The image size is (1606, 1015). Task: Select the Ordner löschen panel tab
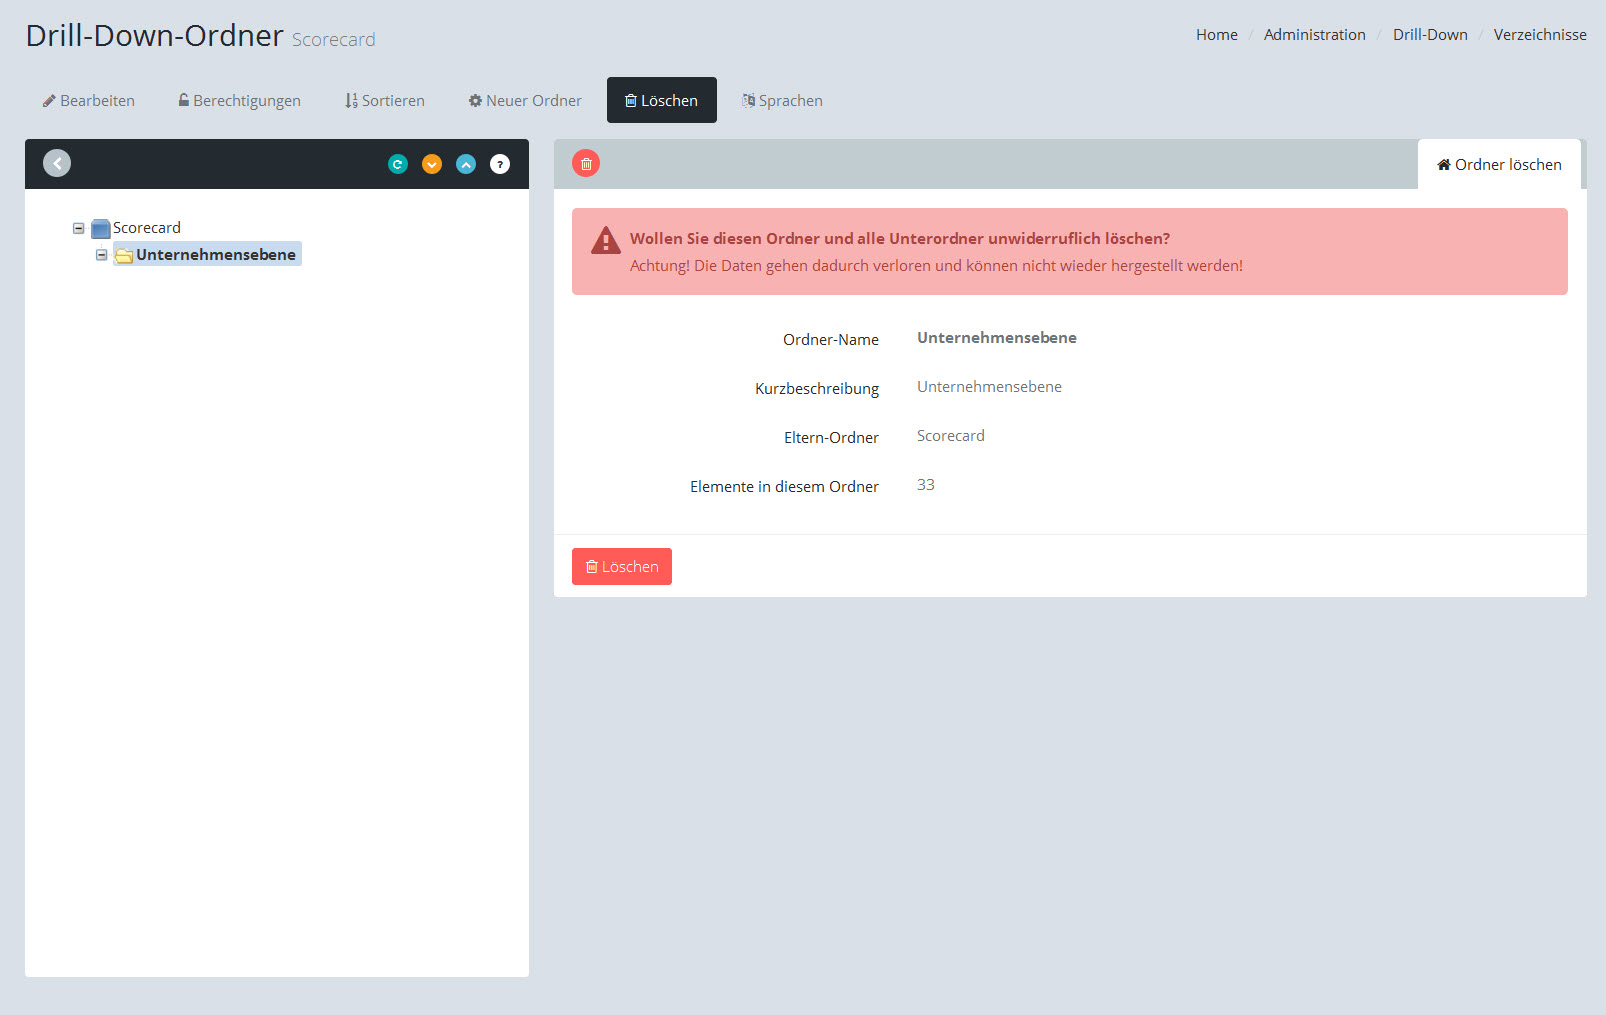(x=1499, y=165)
